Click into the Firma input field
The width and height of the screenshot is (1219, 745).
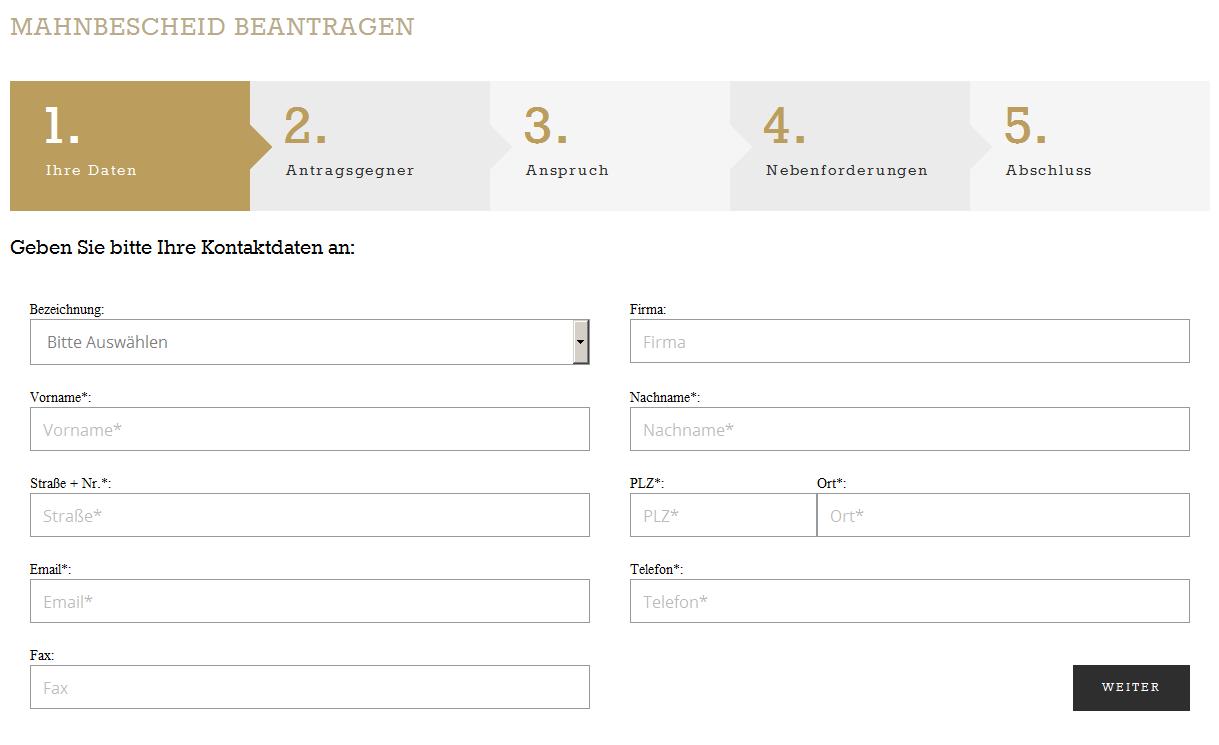tap(909, 342)
